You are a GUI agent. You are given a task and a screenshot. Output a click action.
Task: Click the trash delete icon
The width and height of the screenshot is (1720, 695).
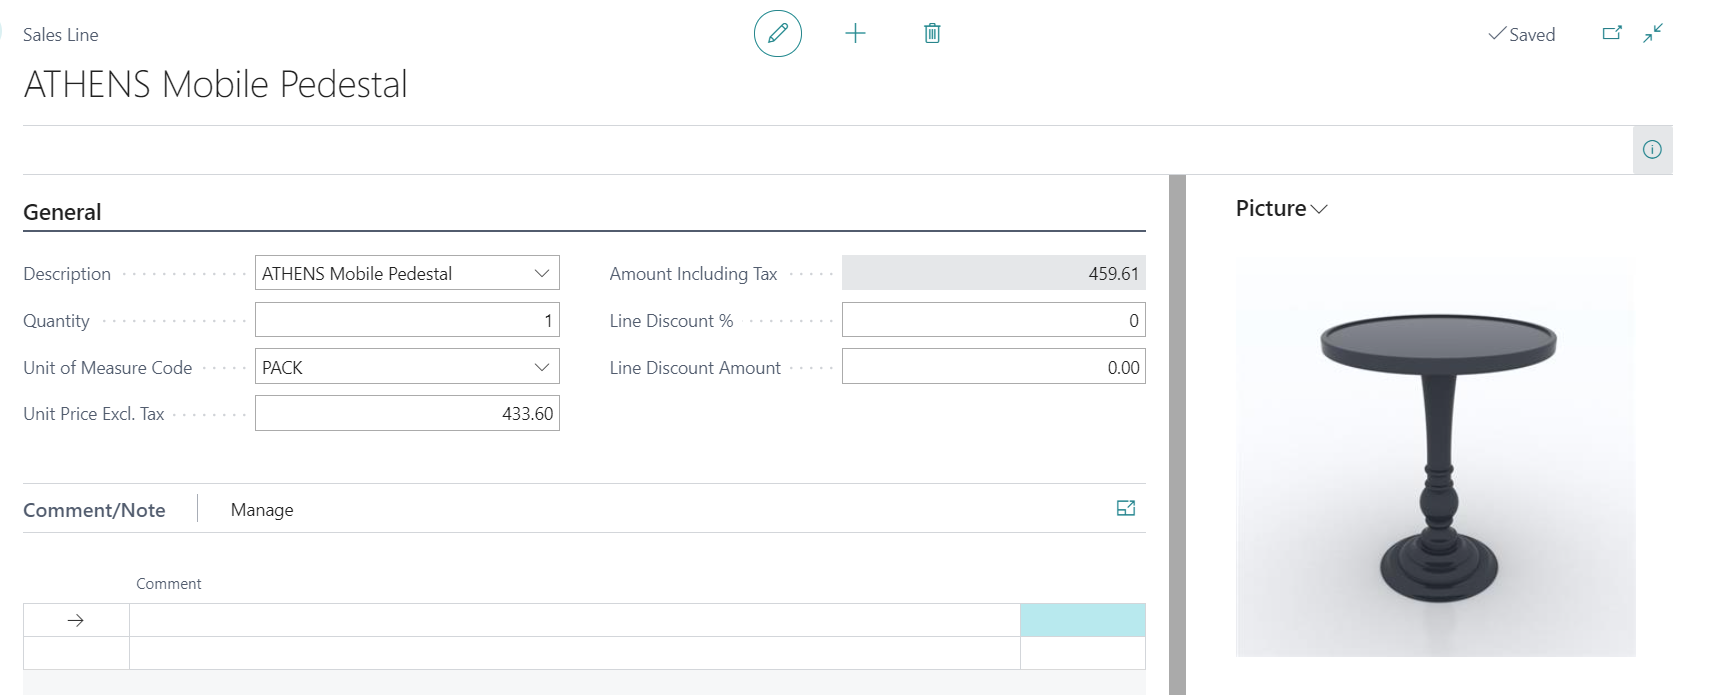(x=932, y=34)
